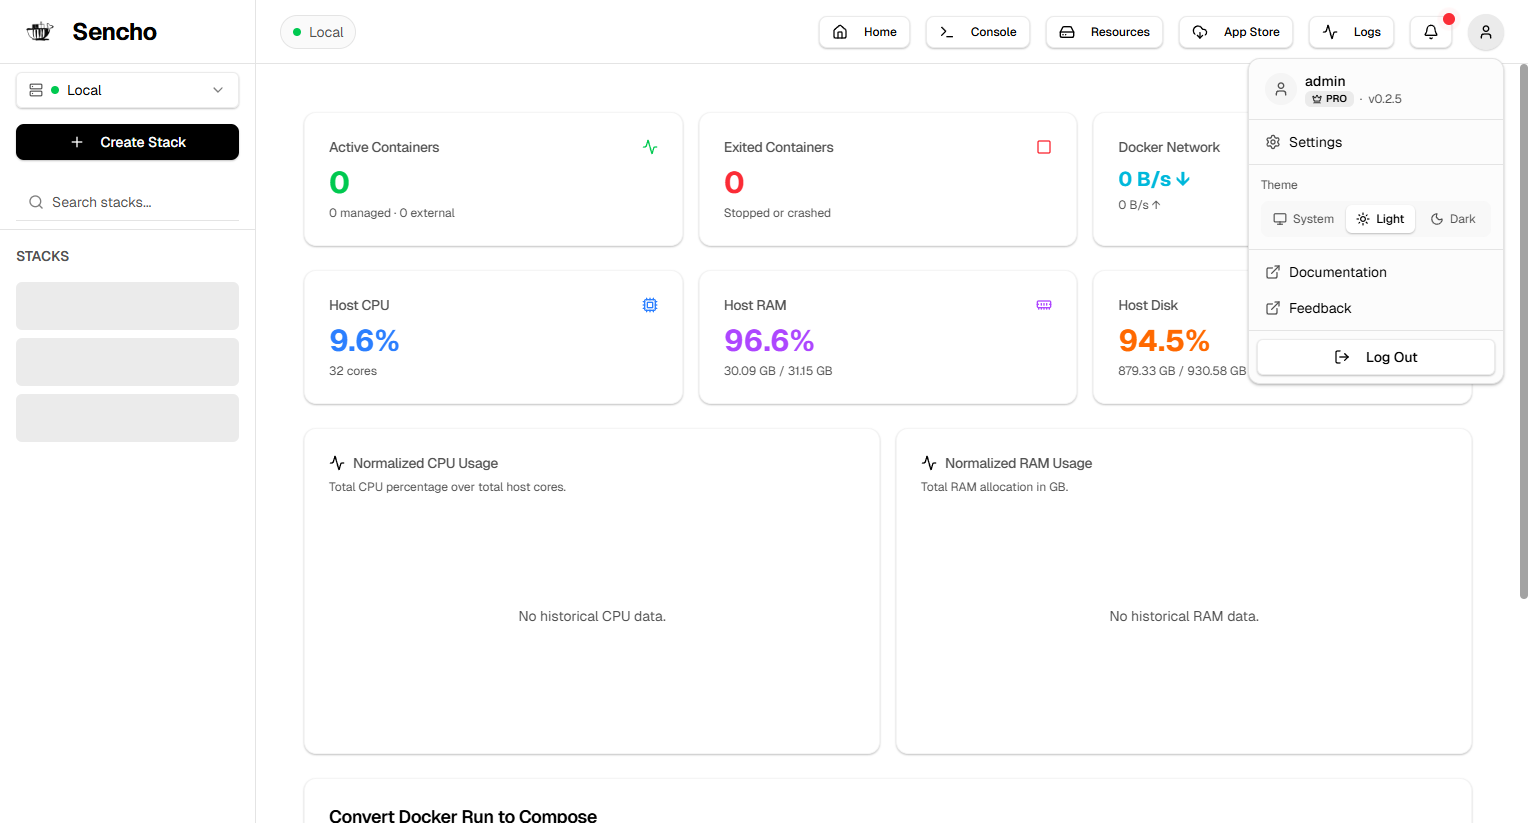
Task: Switch theme to System
Action: (x=1303, y=219)
